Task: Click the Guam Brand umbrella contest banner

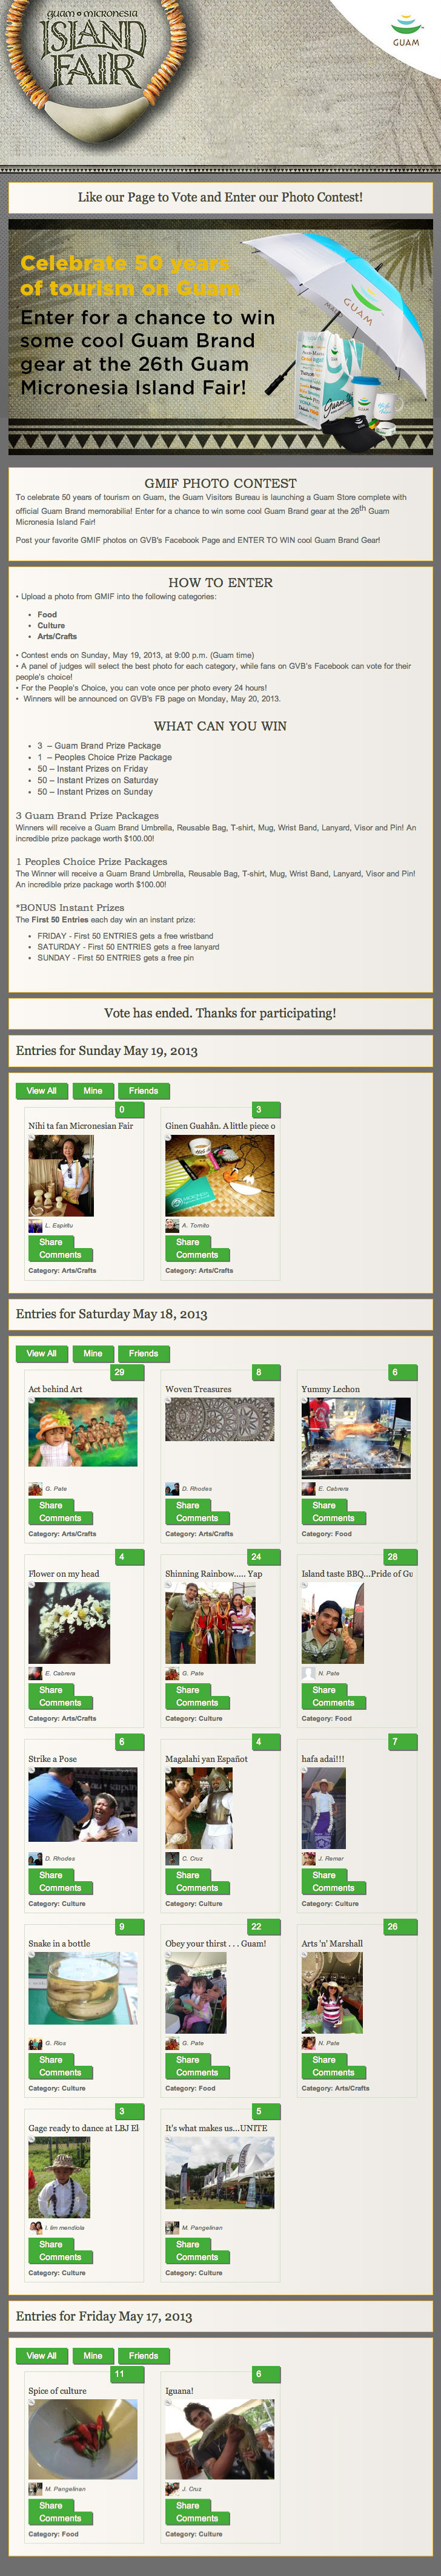Action: (220, 337)
